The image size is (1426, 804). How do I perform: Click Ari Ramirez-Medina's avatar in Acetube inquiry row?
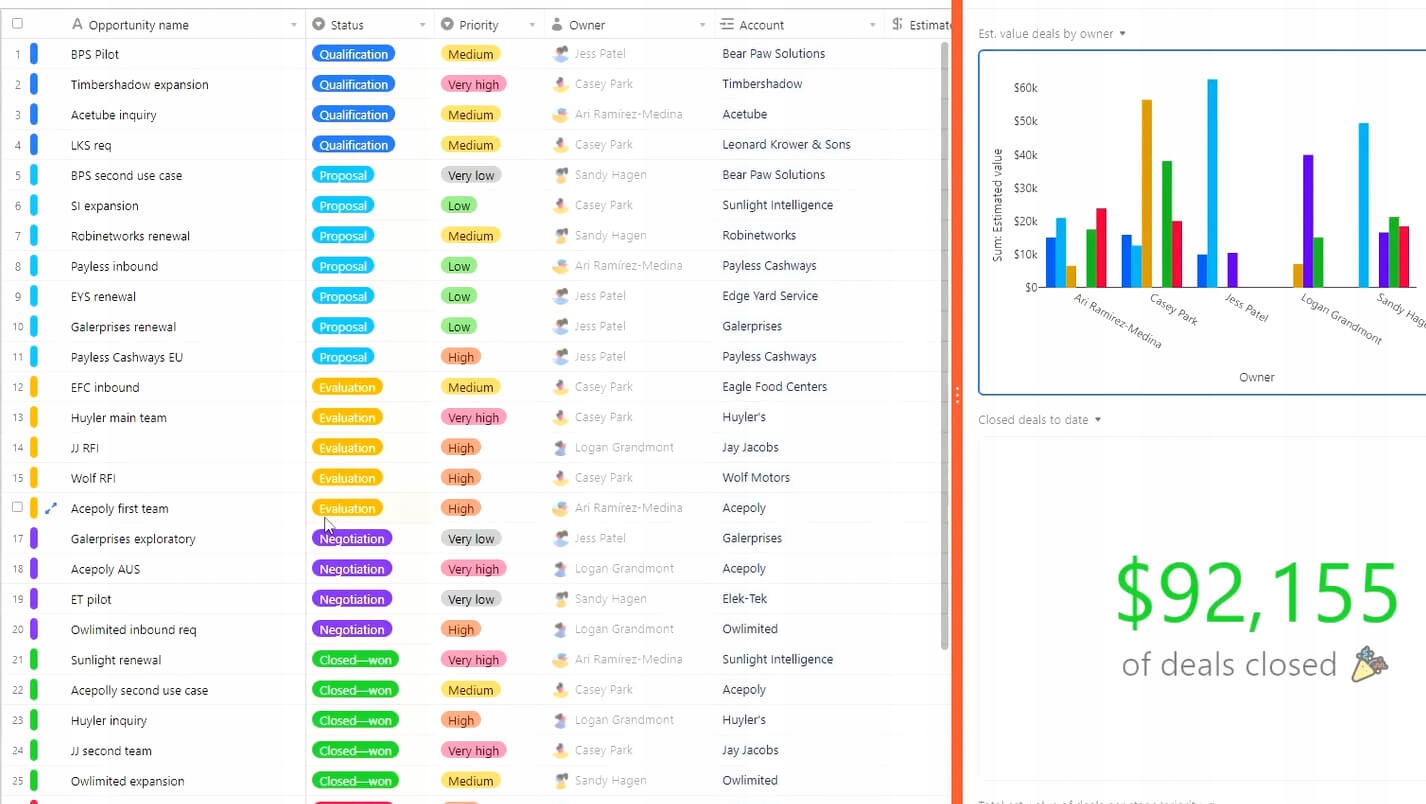pos(561,114)
